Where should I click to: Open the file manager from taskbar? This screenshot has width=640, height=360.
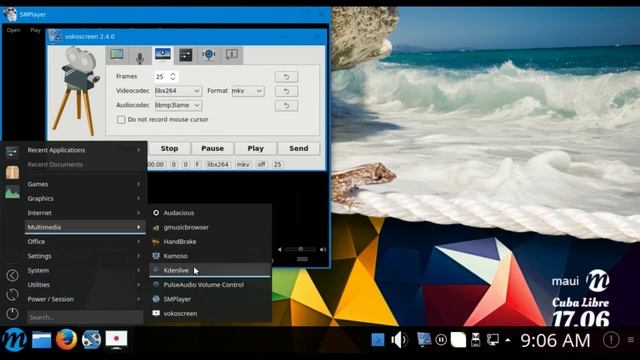coord(41,340)
